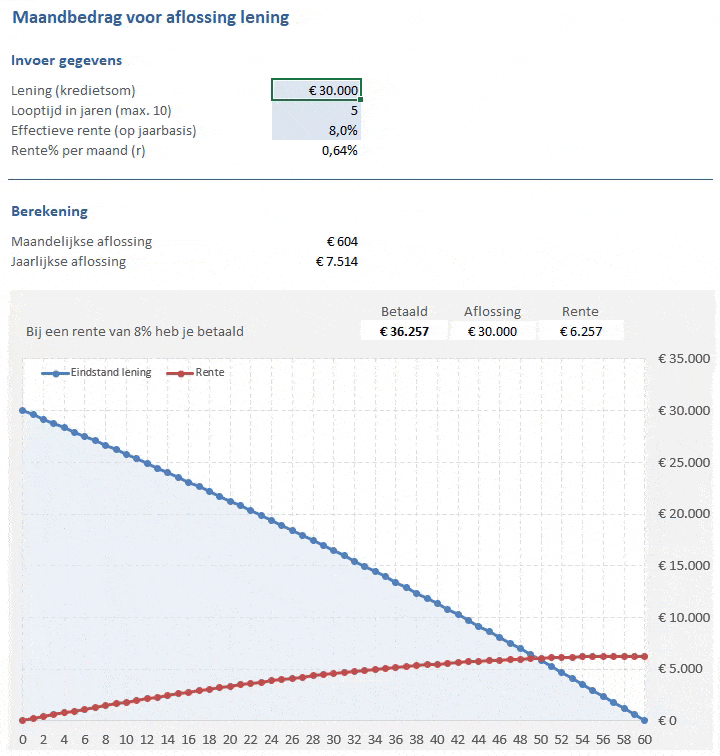Click the Looptijd in jaren (max. 10) label
720x756 pixels.
(x=91, y=110)
